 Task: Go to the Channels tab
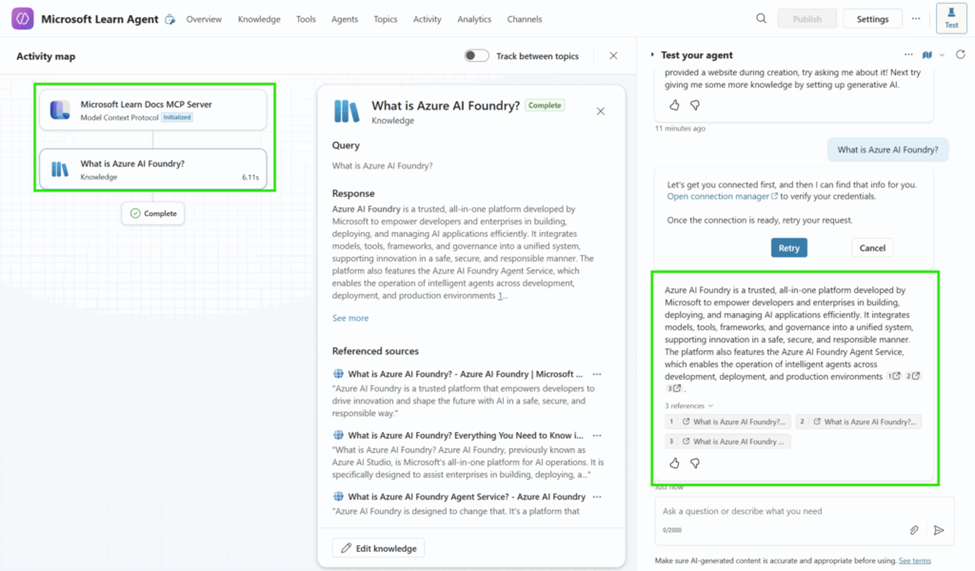point(524,19)
